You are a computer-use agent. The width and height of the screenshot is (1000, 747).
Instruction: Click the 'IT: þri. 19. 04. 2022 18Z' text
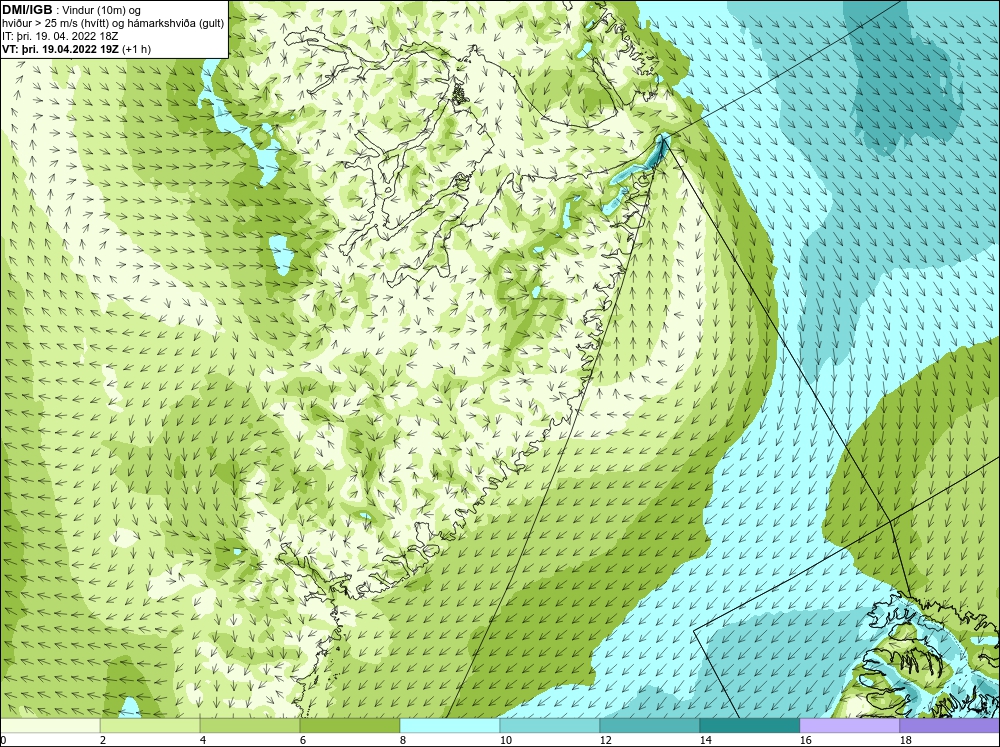tap(60, 36)
